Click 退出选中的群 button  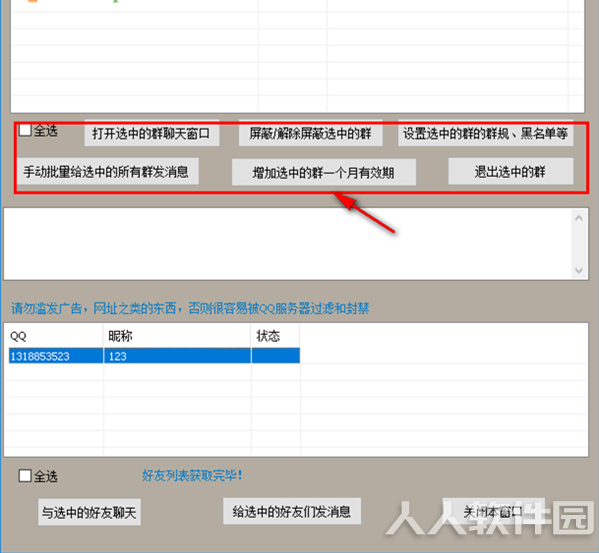coord(511,171)
